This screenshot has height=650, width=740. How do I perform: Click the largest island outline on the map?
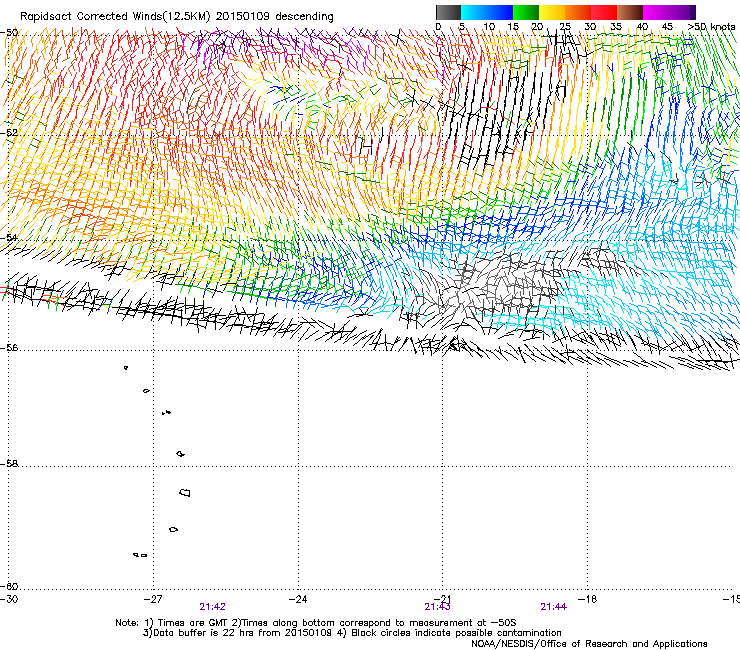pos(185,492)
